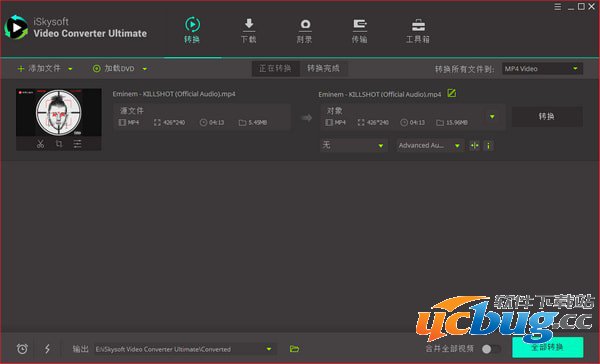
Task: Expand the 加载DVD dropdown arrow
Action: tap(145, 69)
